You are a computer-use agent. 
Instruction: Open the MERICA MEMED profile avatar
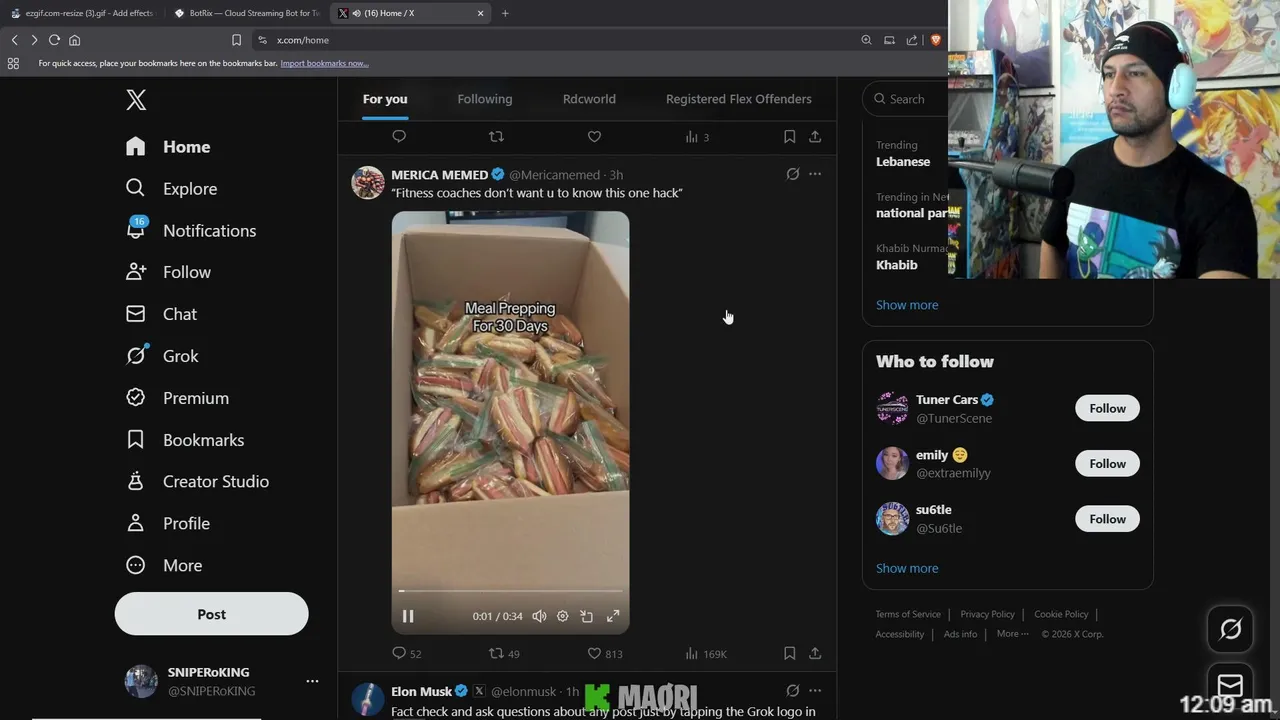[368, 183]
